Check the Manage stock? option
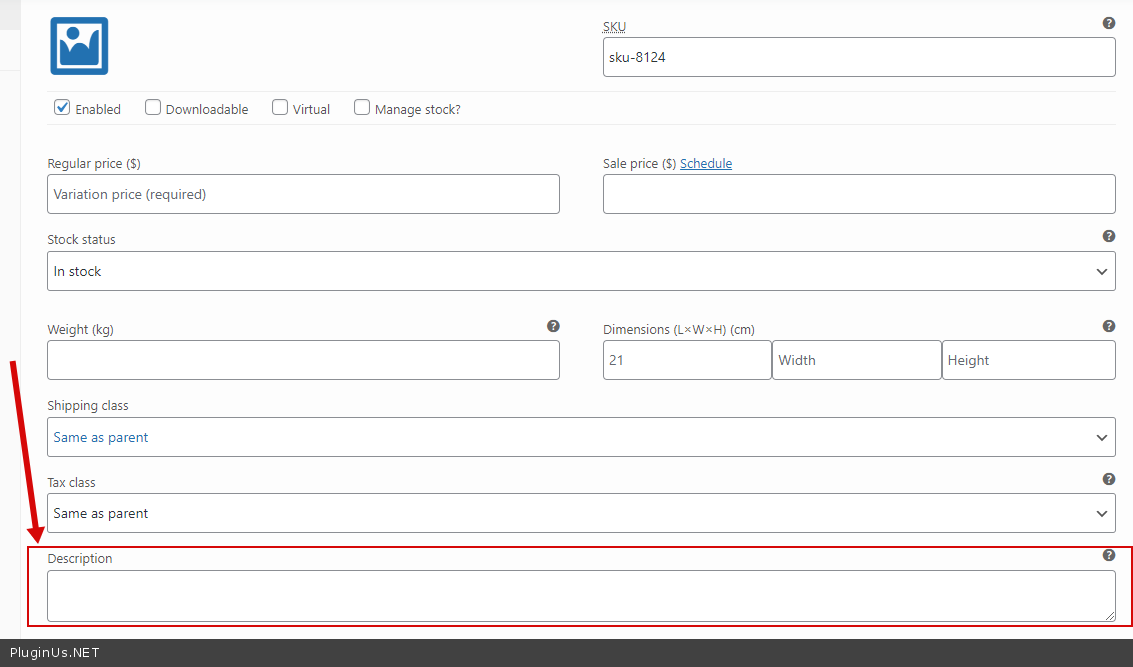1133x667 pixels. (x=362, y=108)
